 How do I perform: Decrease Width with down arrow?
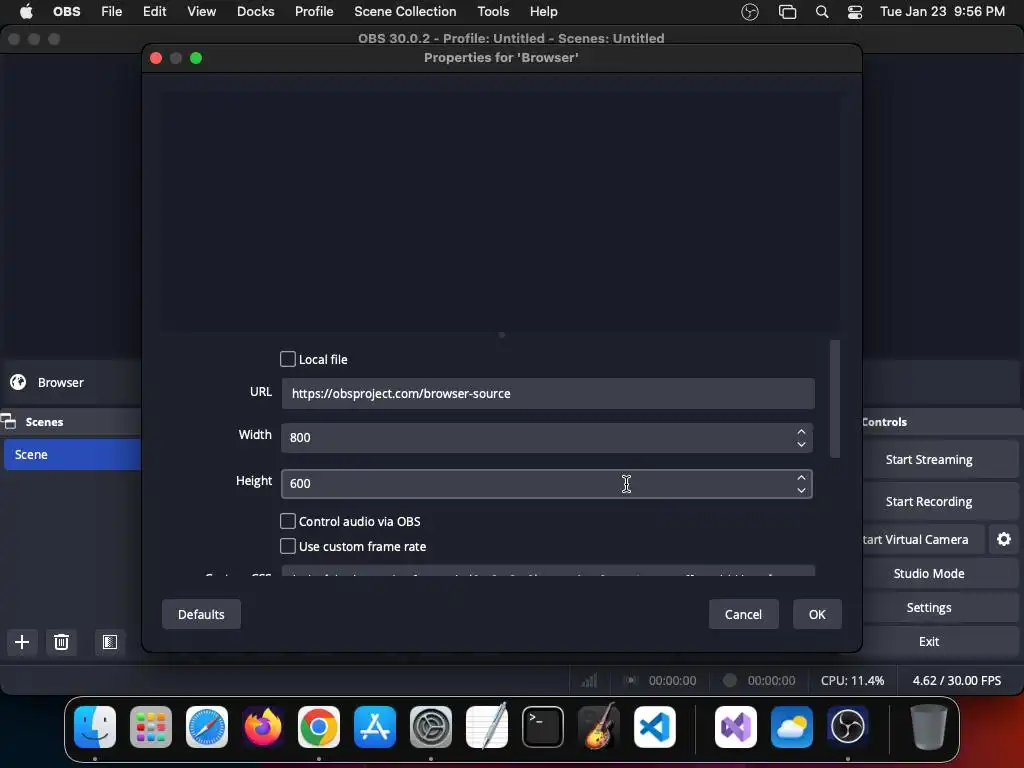point(801,444)
